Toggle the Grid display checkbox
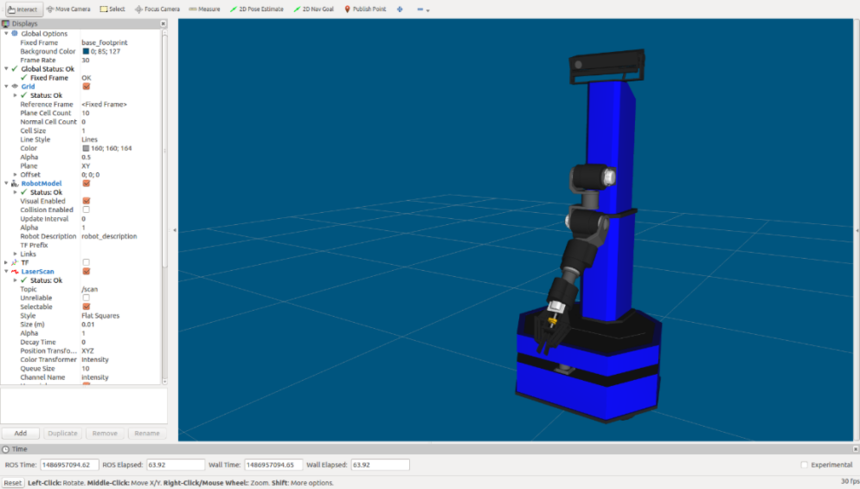Image resolution: width=860 pixels, height=489 pixels. click(86, 86)
